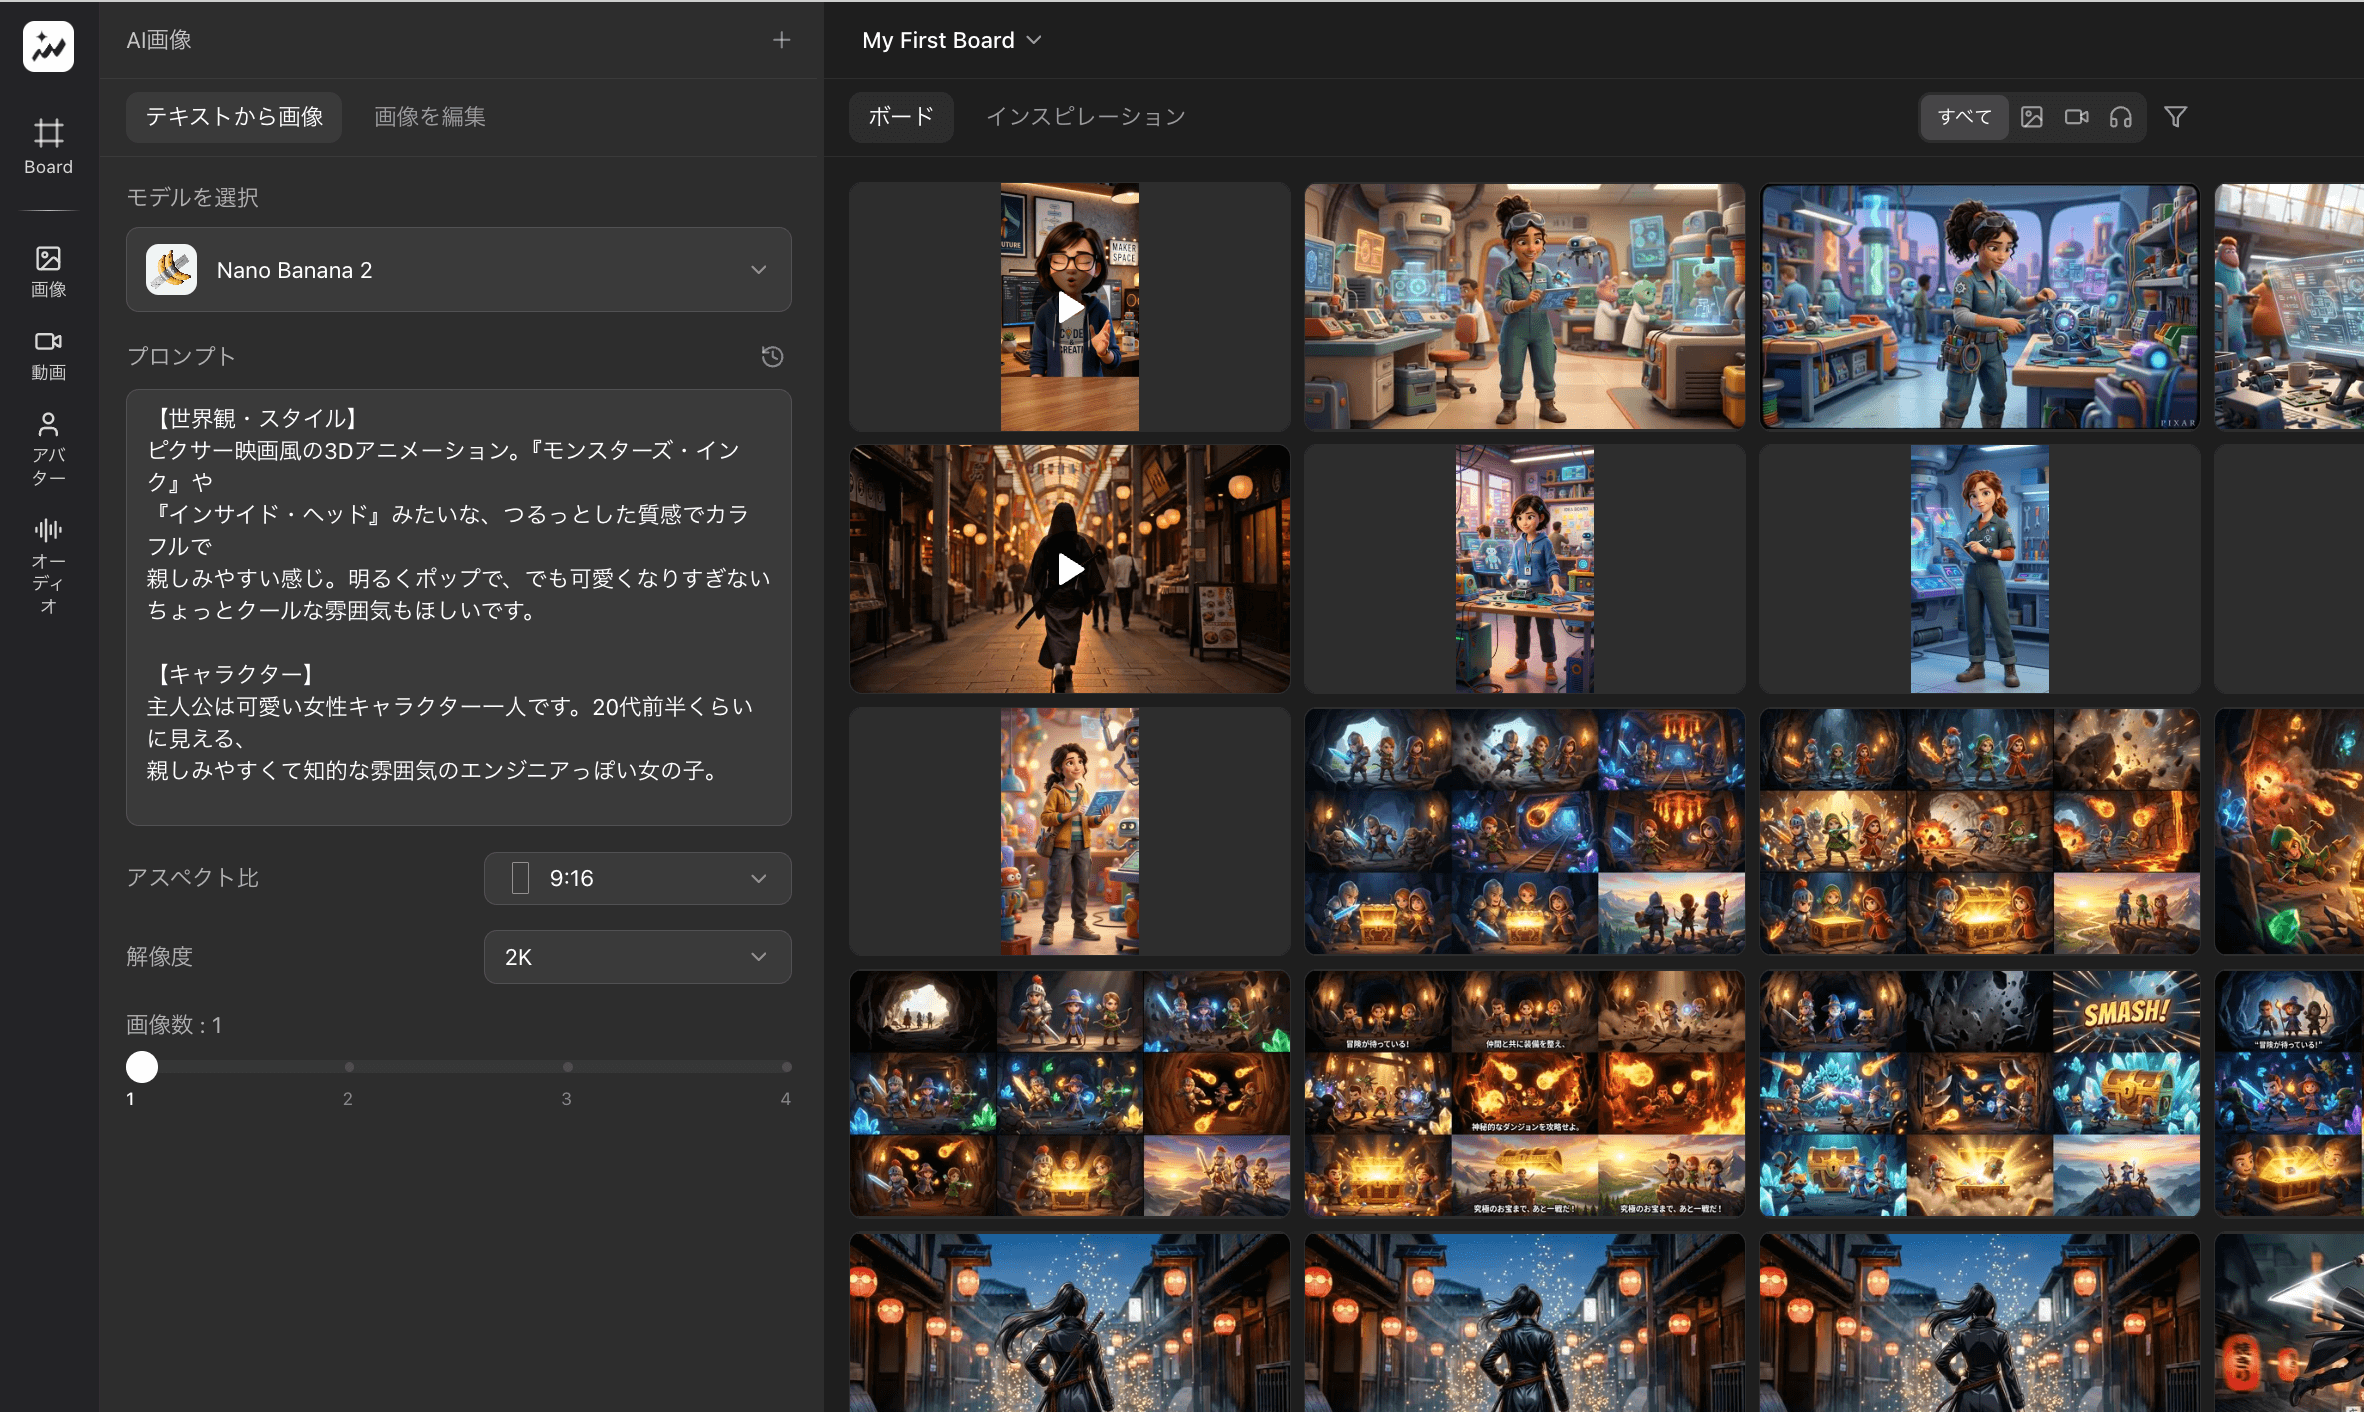Open the 2K resolution dropdown

(x=637, y=957)
